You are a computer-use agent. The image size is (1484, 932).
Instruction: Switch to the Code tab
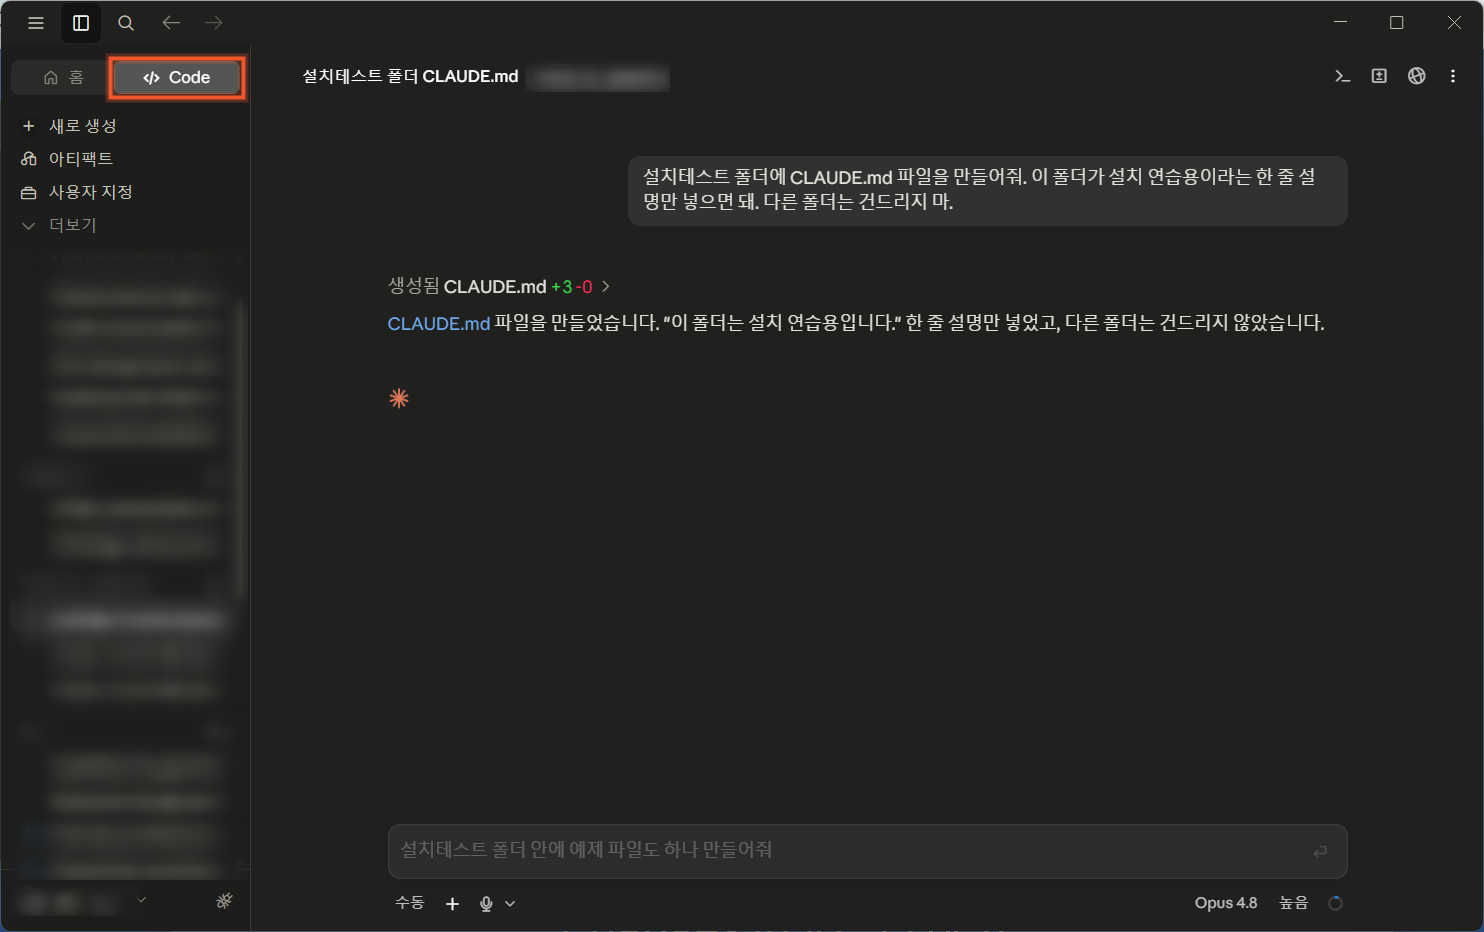coord(177,77)
